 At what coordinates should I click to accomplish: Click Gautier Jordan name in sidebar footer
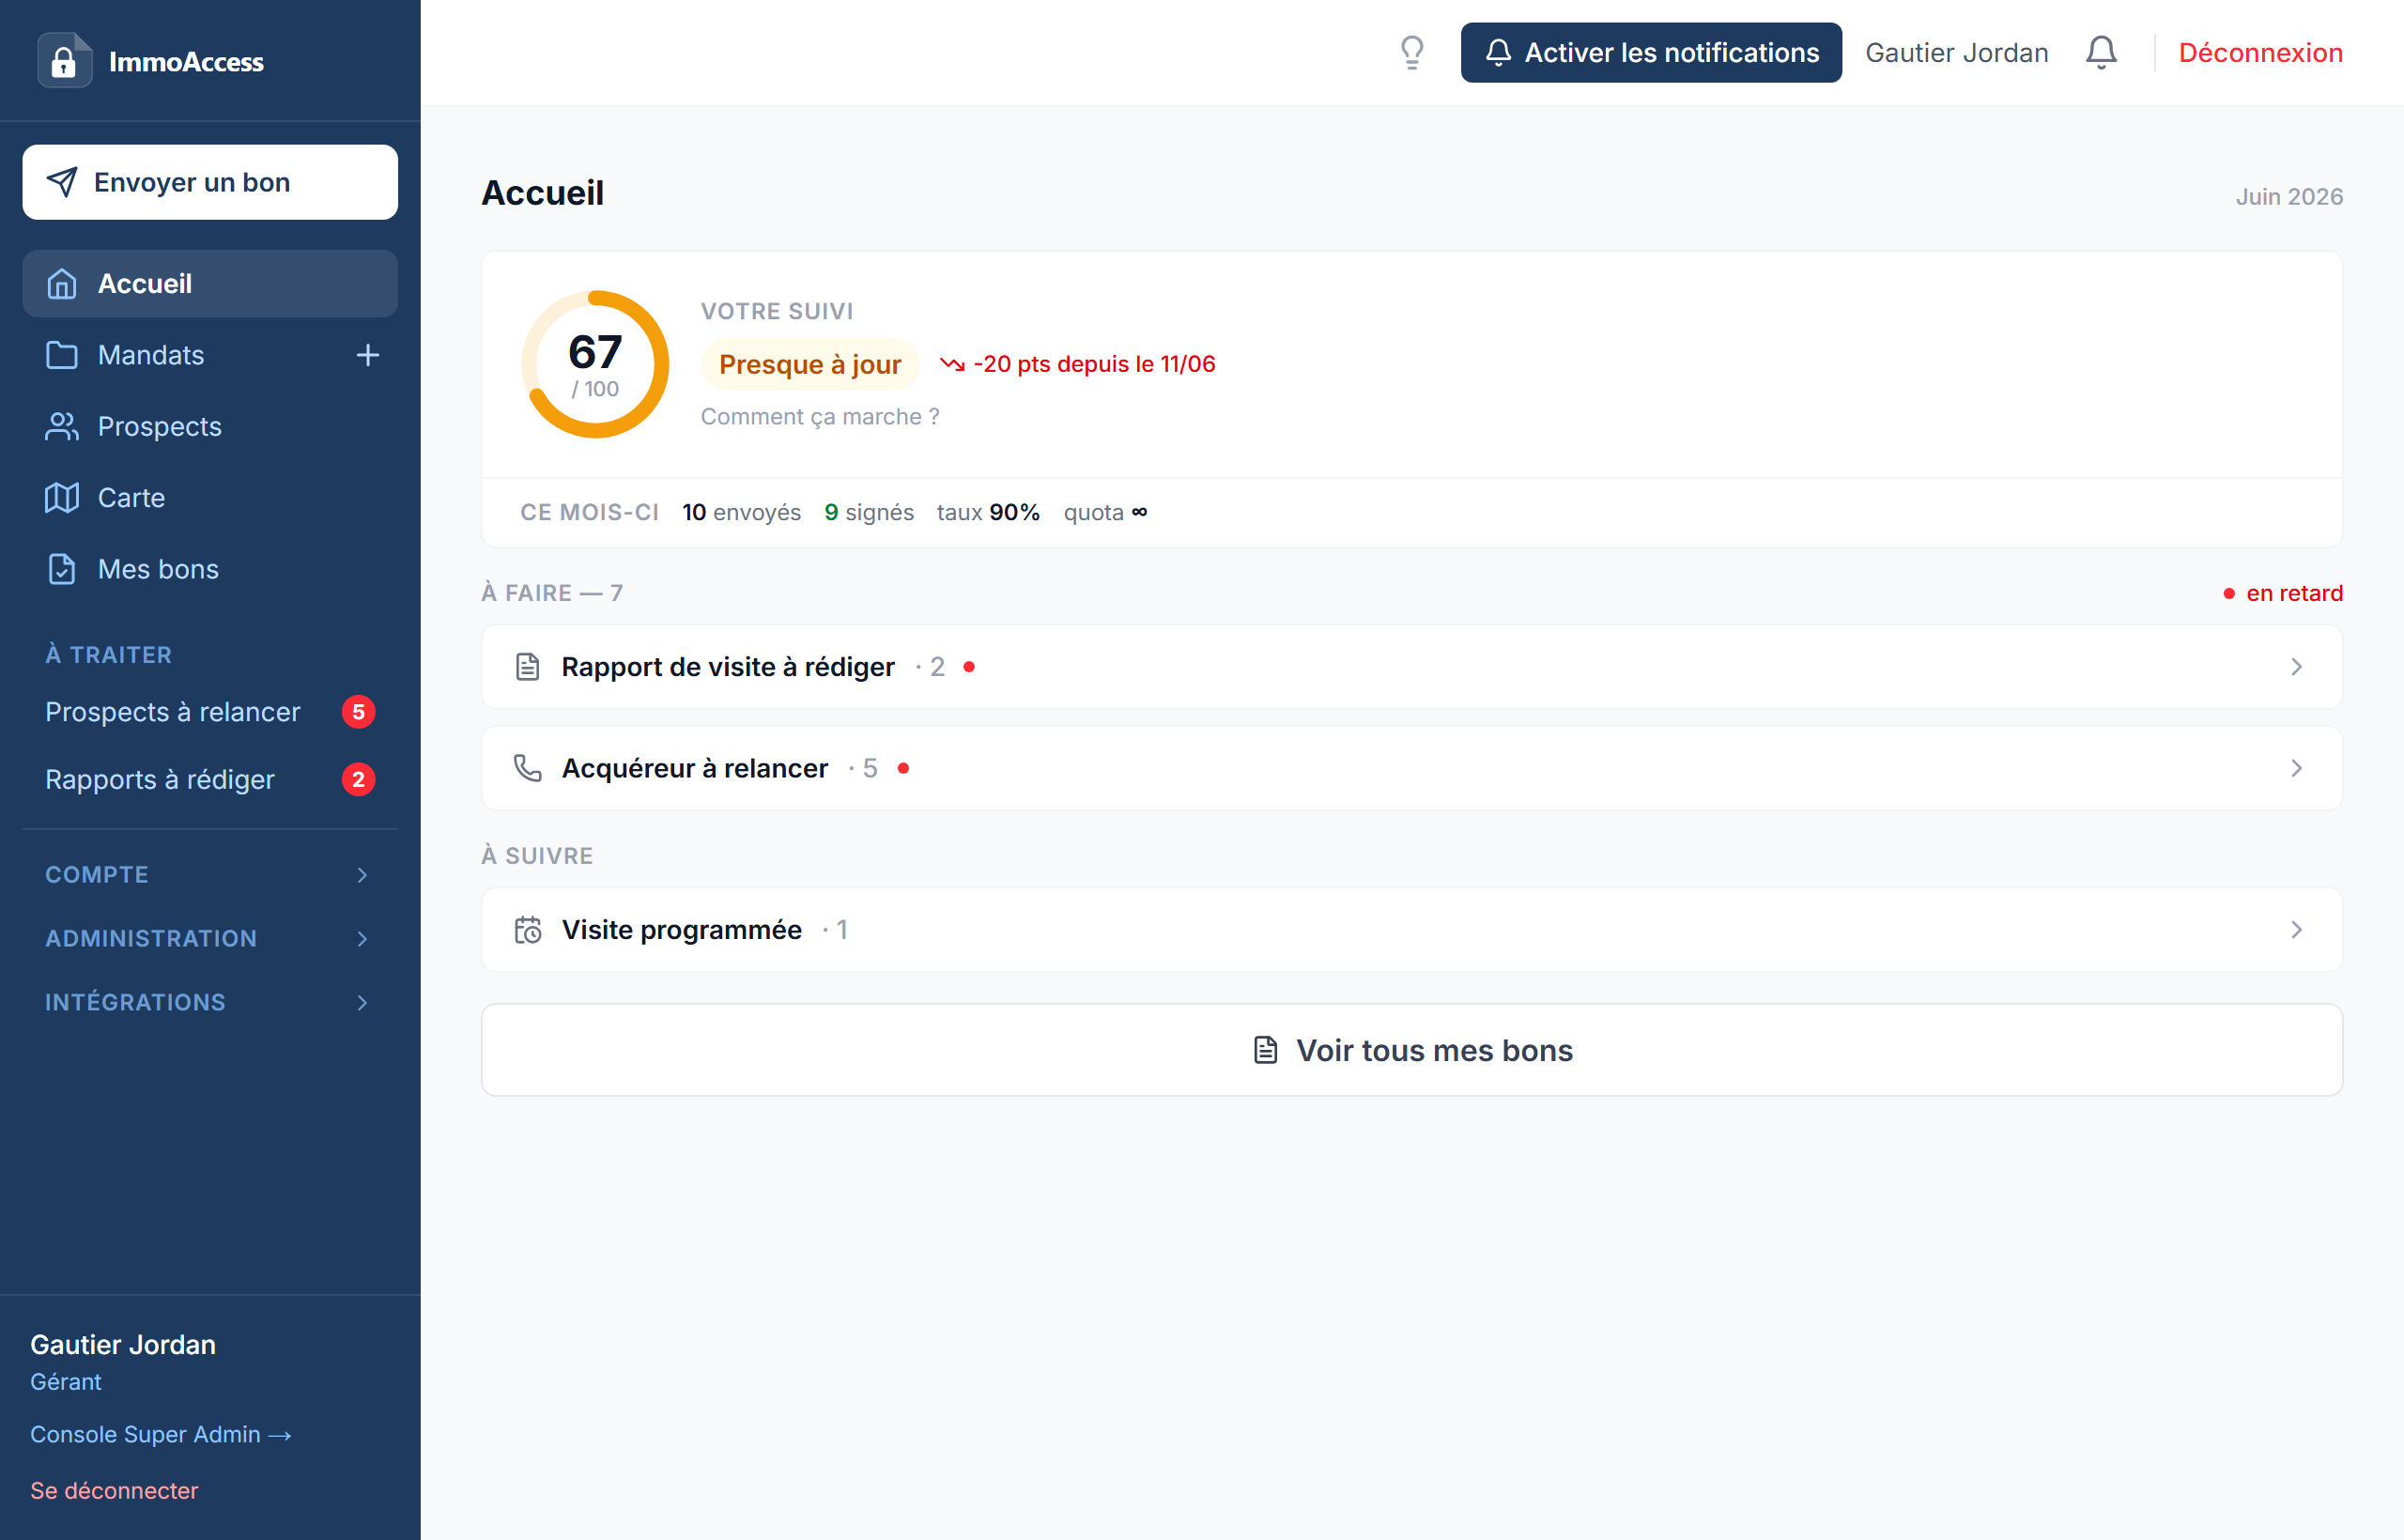point(123,1345)
